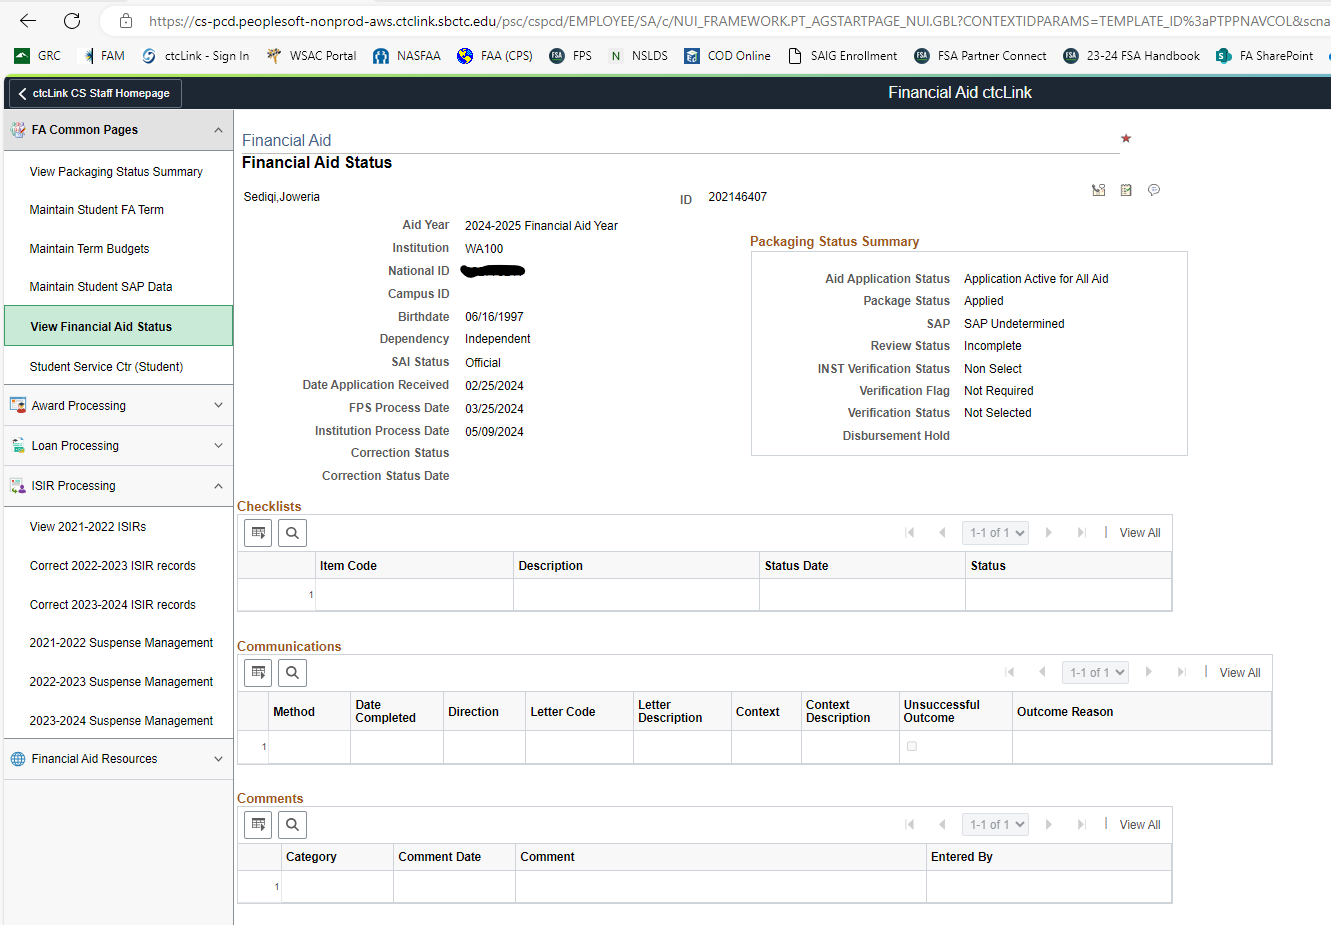
Task: Click the comment bubble icon beside student ID
Action: [x=1154, y=190]
